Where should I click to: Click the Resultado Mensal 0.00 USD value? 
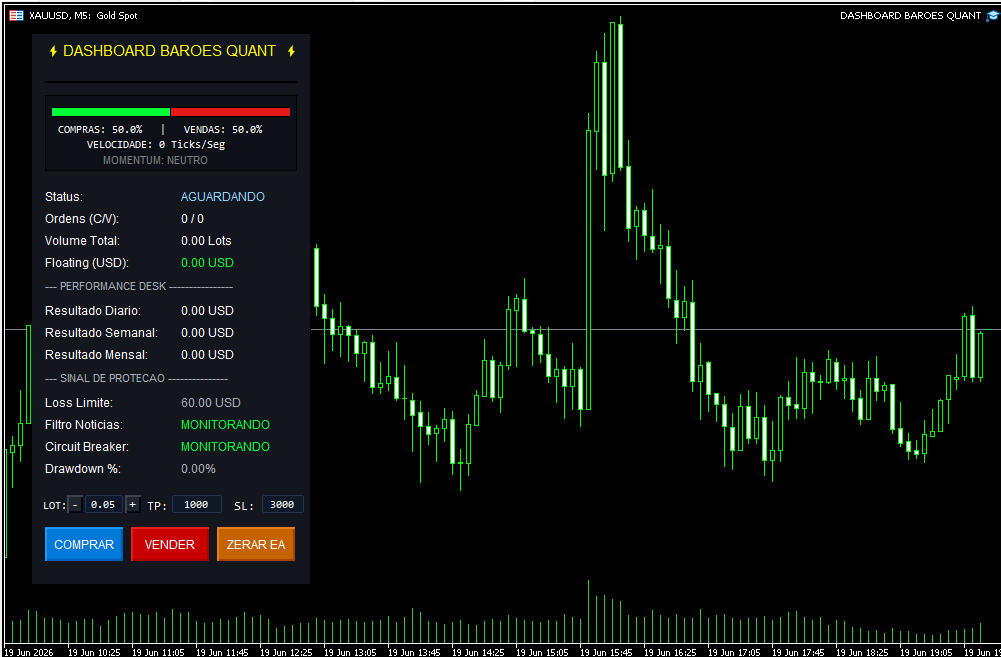[x=207, y=354]
